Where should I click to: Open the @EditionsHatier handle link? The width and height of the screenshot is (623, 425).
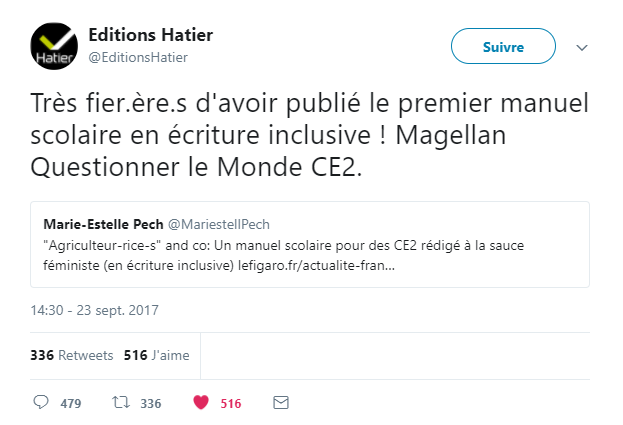[x=138, y=57]
